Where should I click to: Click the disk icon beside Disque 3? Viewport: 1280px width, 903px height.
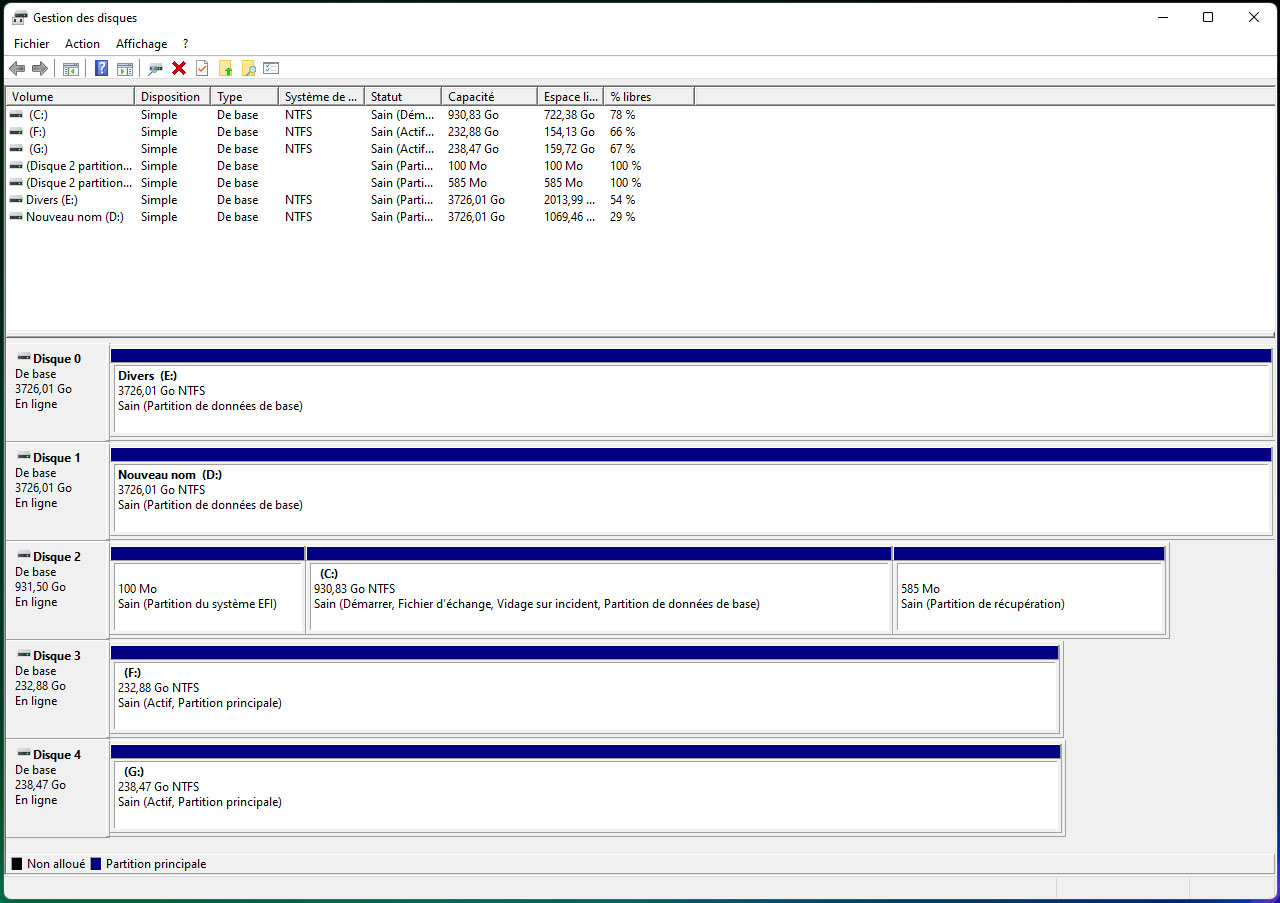pyautogui.click(x=24, y=655)
